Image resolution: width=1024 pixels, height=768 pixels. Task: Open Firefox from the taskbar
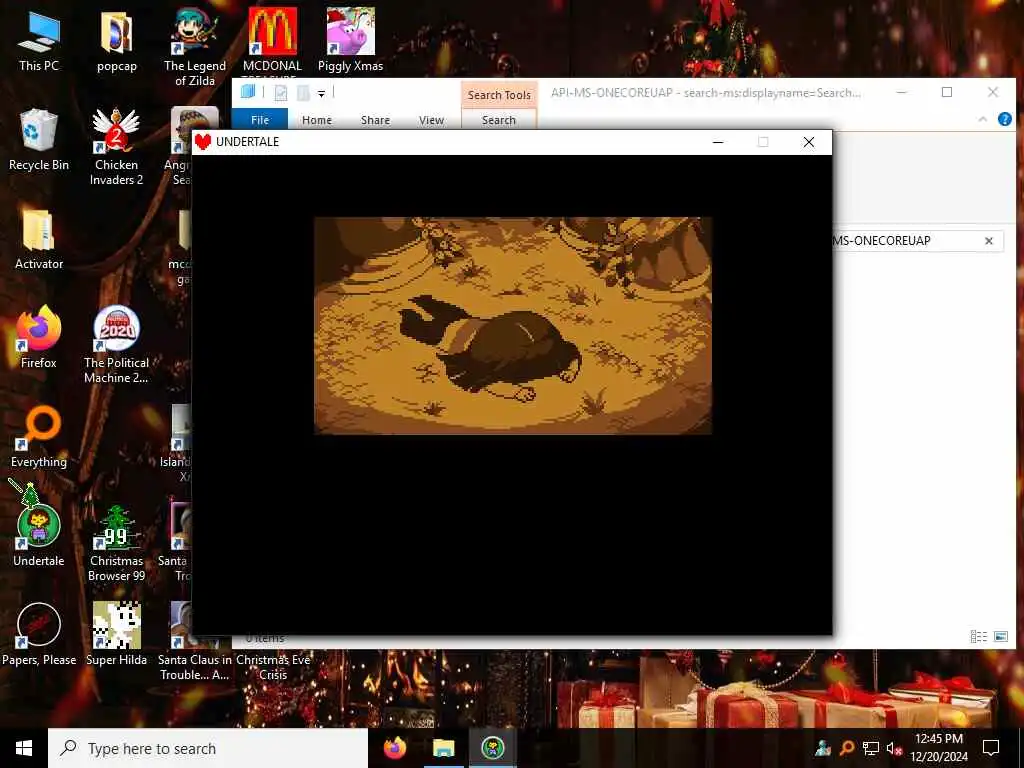394,748
